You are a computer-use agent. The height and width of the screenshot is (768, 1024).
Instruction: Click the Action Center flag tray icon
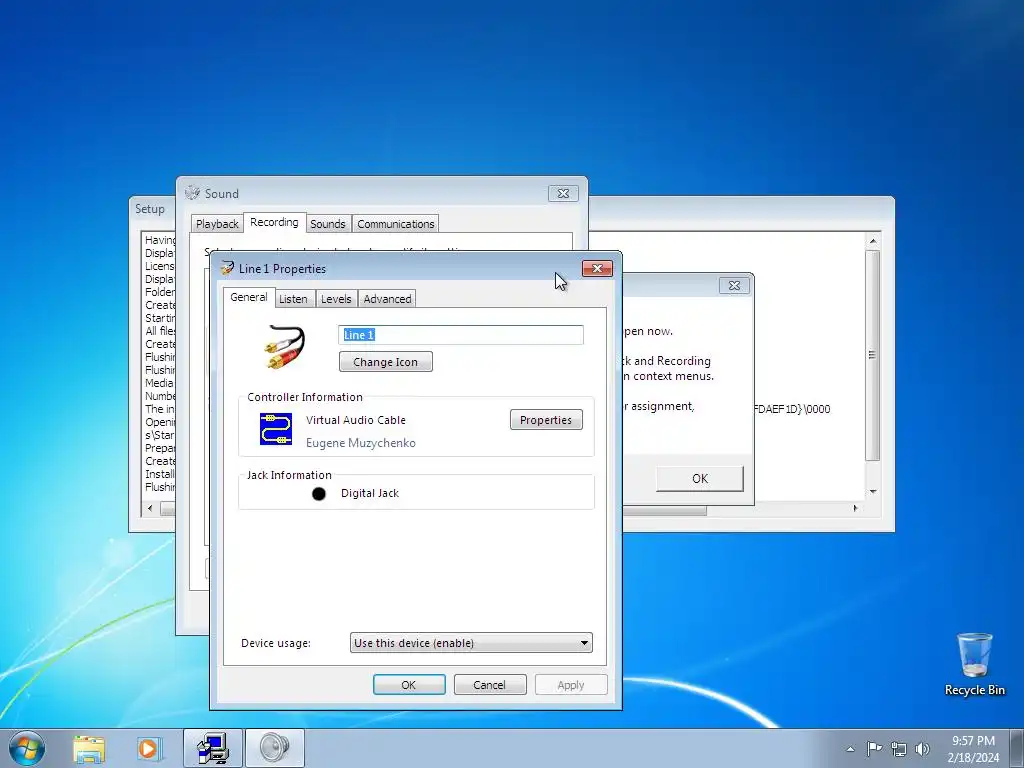pyautogui.click(x=874, y=748)
